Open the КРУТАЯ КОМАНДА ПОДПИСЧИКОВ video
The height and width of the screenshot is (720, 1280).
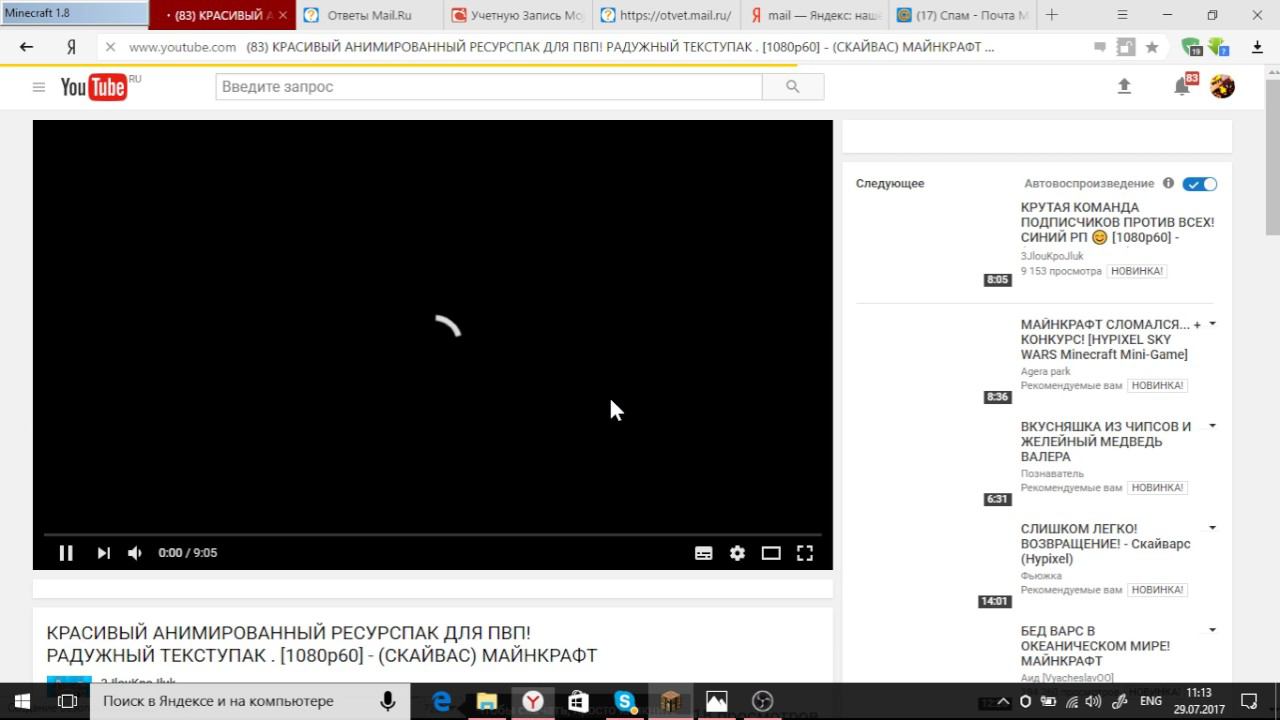(x=1117, y=222)
